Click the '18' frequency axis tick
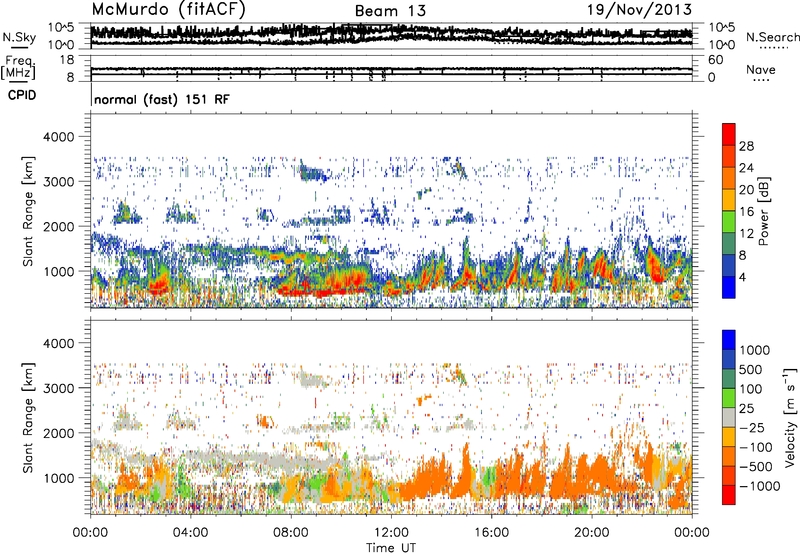The image size is (800, 554). tap(67, 60)
